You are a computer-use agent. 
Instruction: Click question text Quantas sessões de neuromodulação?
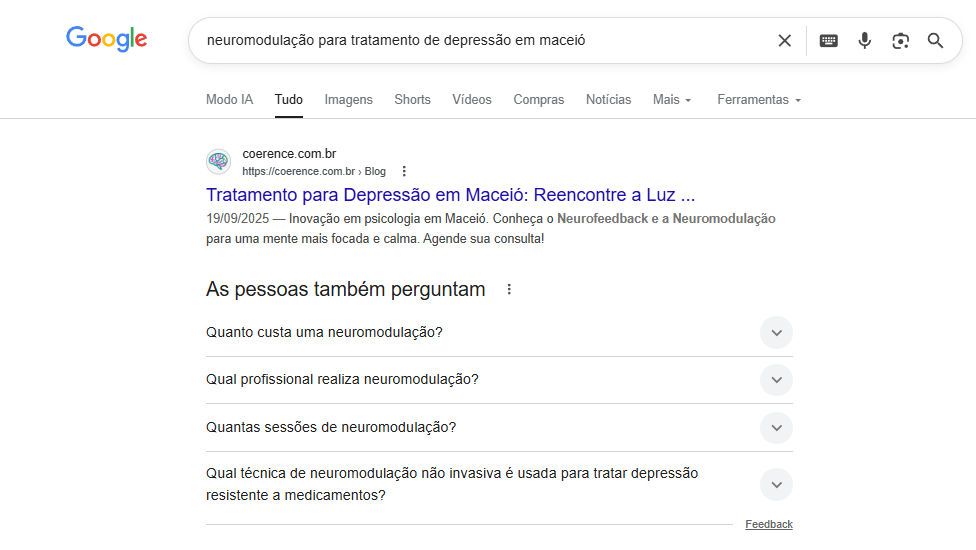coord(331,427)
